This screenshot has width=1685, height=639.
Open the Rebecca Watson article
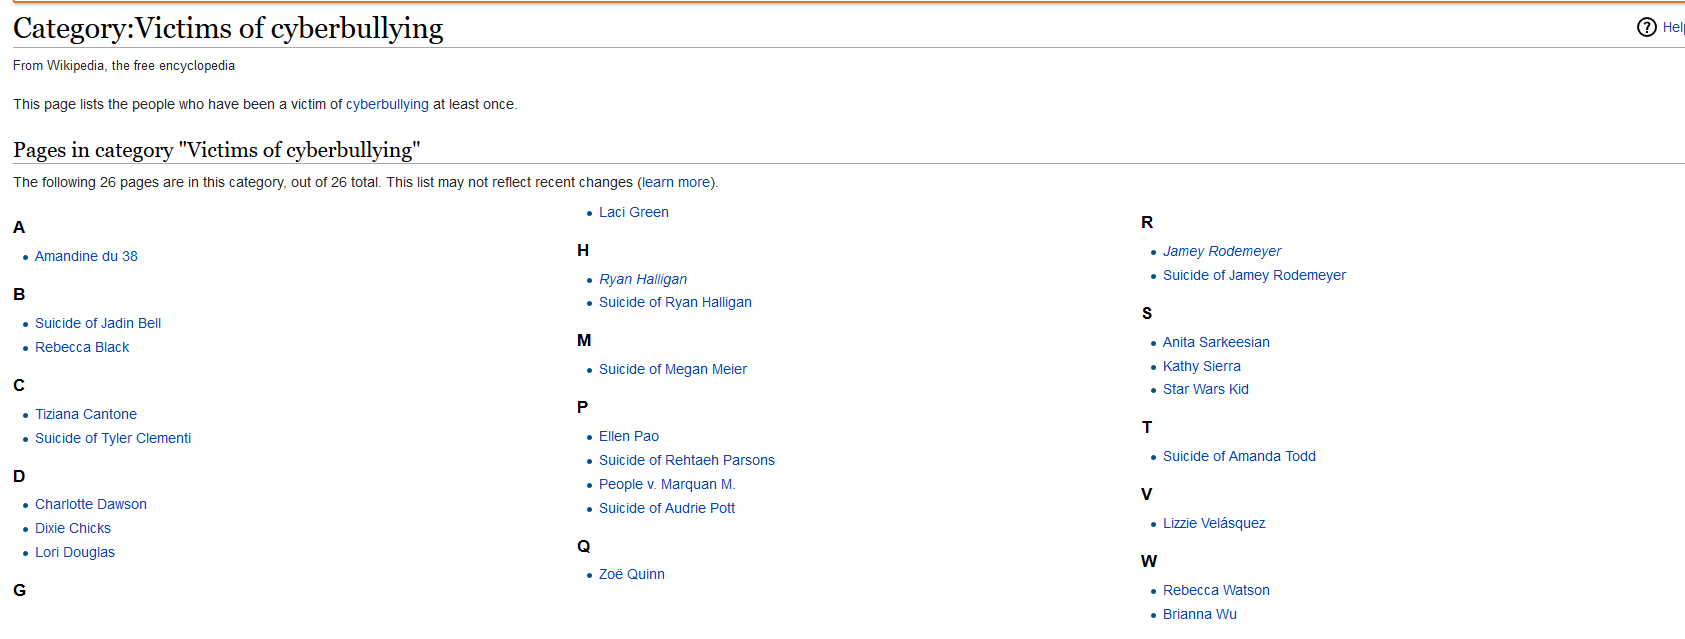pyautogui.click(x=1216, y=590)
